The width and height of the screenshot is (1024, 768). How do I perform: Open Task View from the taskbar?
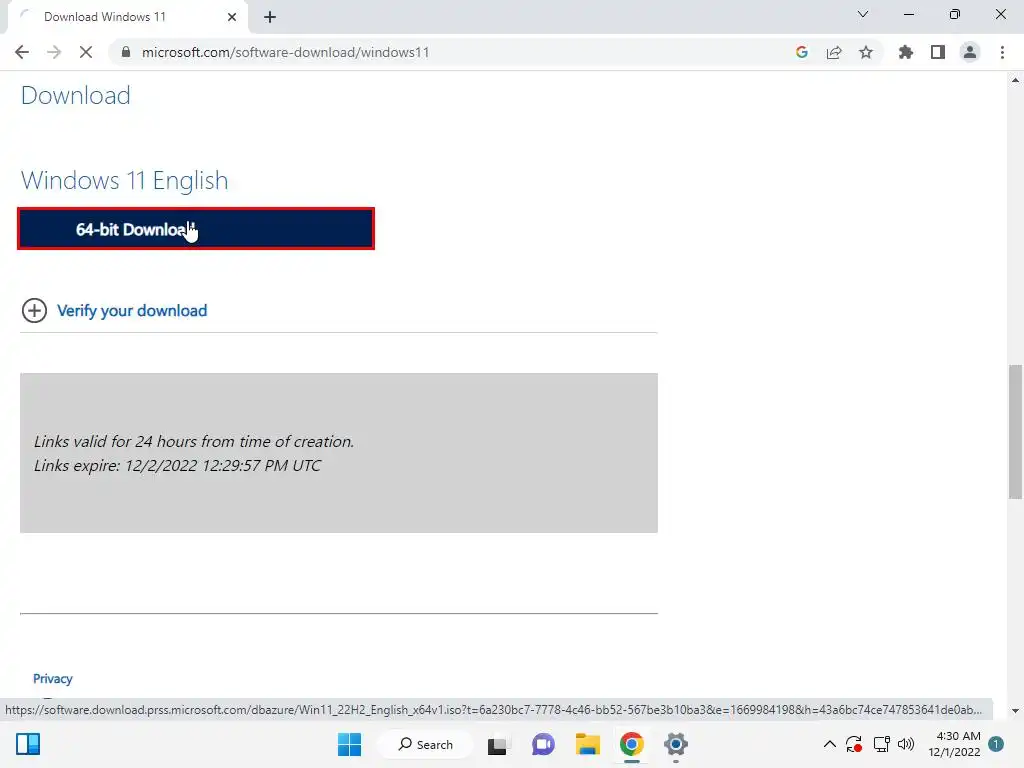coord(498,744)
